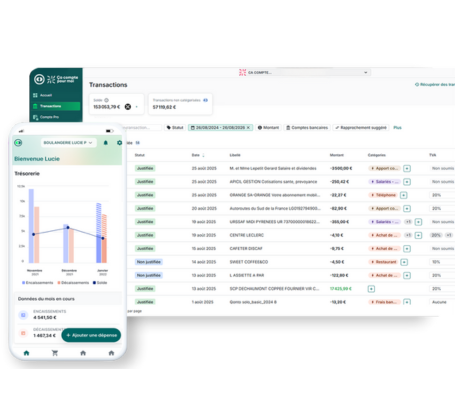Click the Décaissements legend swatch

pyautogui.click(x=59, y=283)
